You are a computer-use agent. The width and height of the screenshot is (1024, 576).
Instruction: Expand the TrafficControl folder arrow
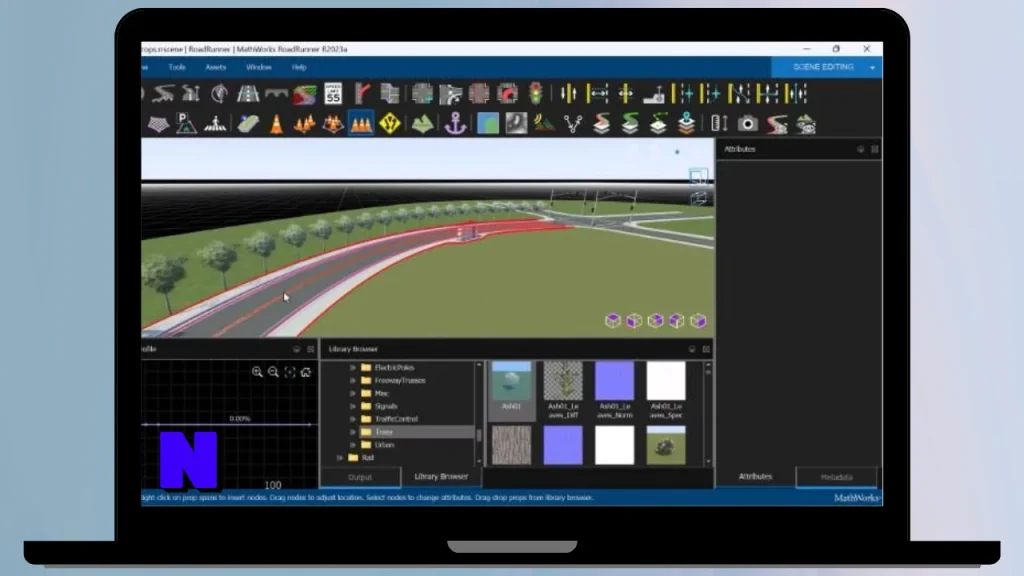(x=353, y=419)
